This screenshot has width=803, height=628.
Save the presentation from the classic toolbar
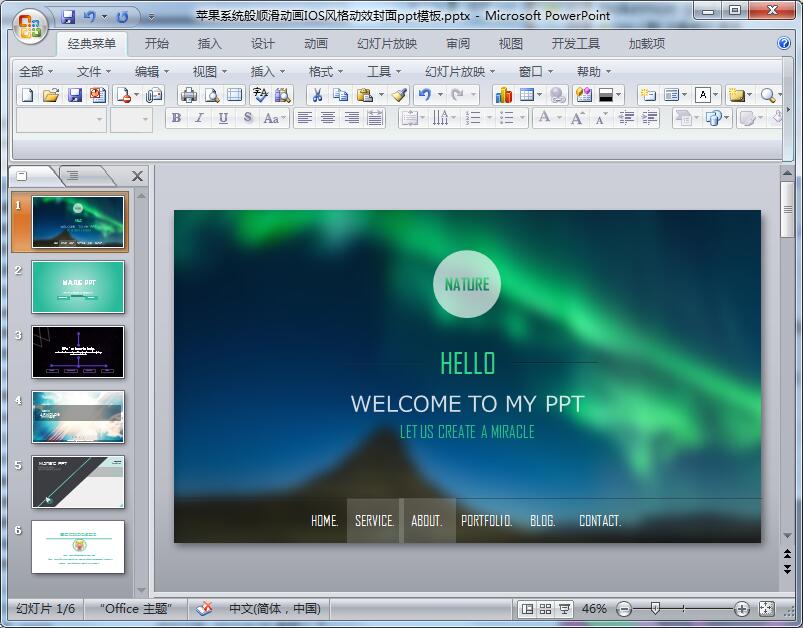coord(75,95)
